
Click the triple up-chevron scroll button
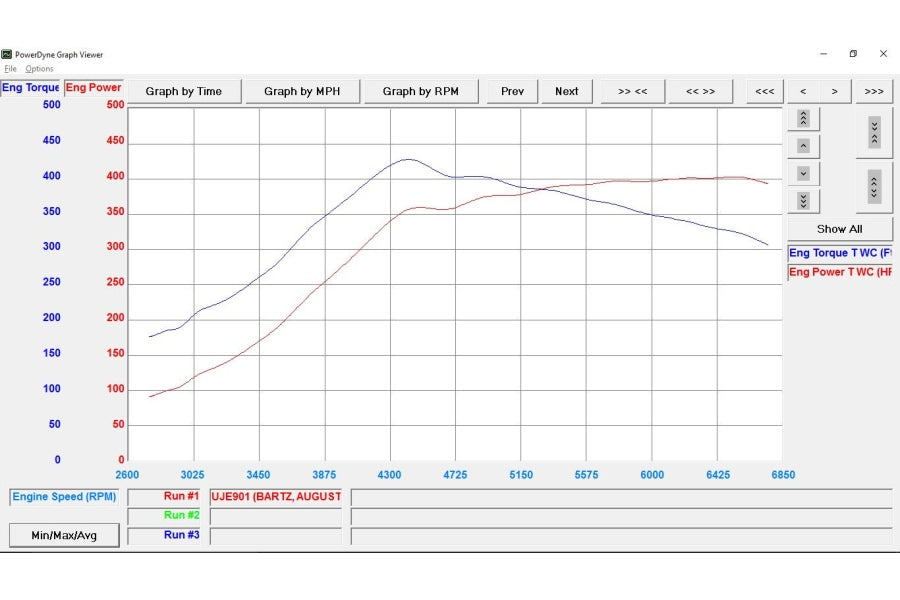[803, 119]
